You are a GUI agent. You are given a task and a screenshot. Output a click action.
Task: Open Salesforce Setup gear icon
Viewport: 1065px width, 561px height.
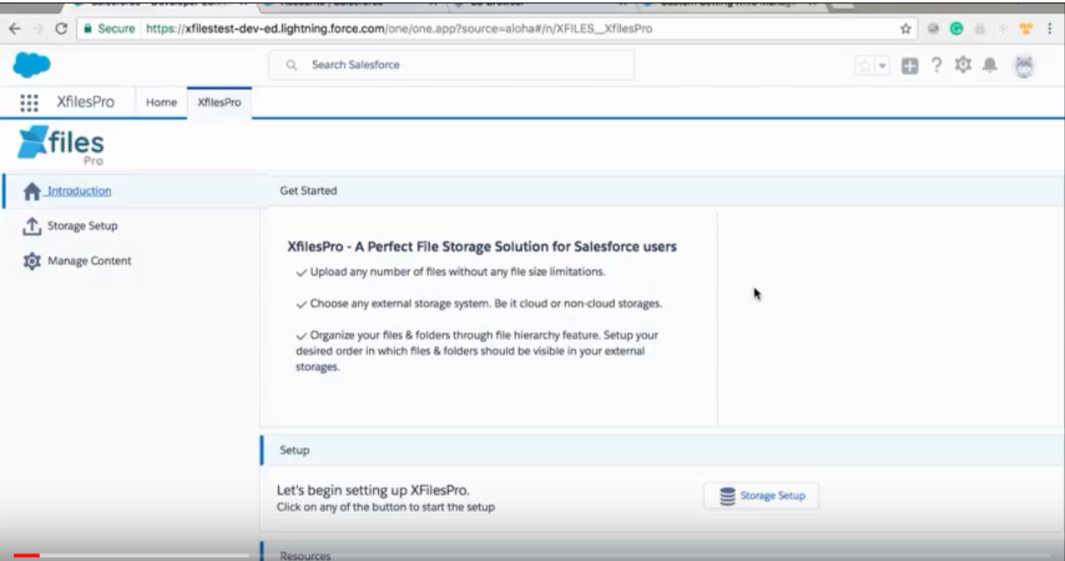tap(963, 65)
